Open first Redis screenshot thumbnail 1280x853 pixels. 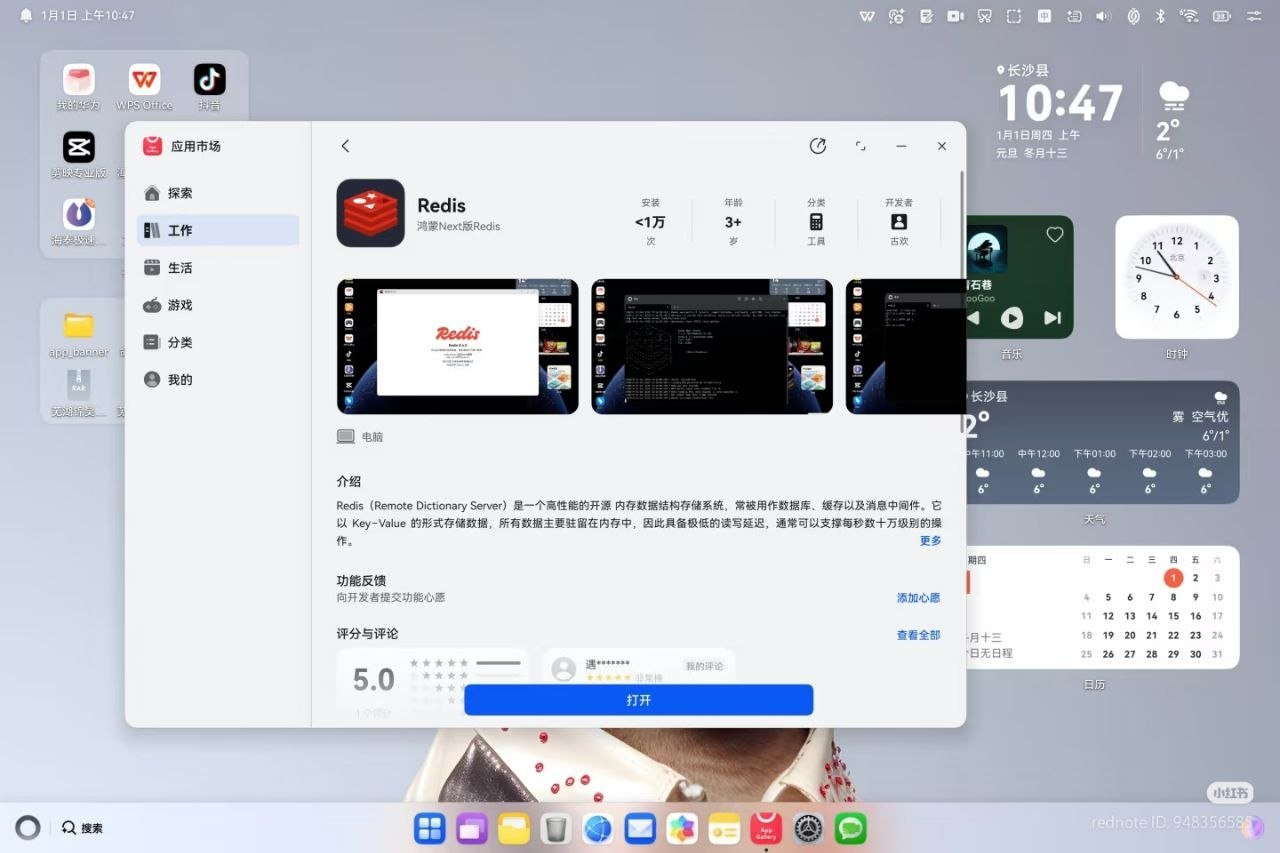point(457,346)
